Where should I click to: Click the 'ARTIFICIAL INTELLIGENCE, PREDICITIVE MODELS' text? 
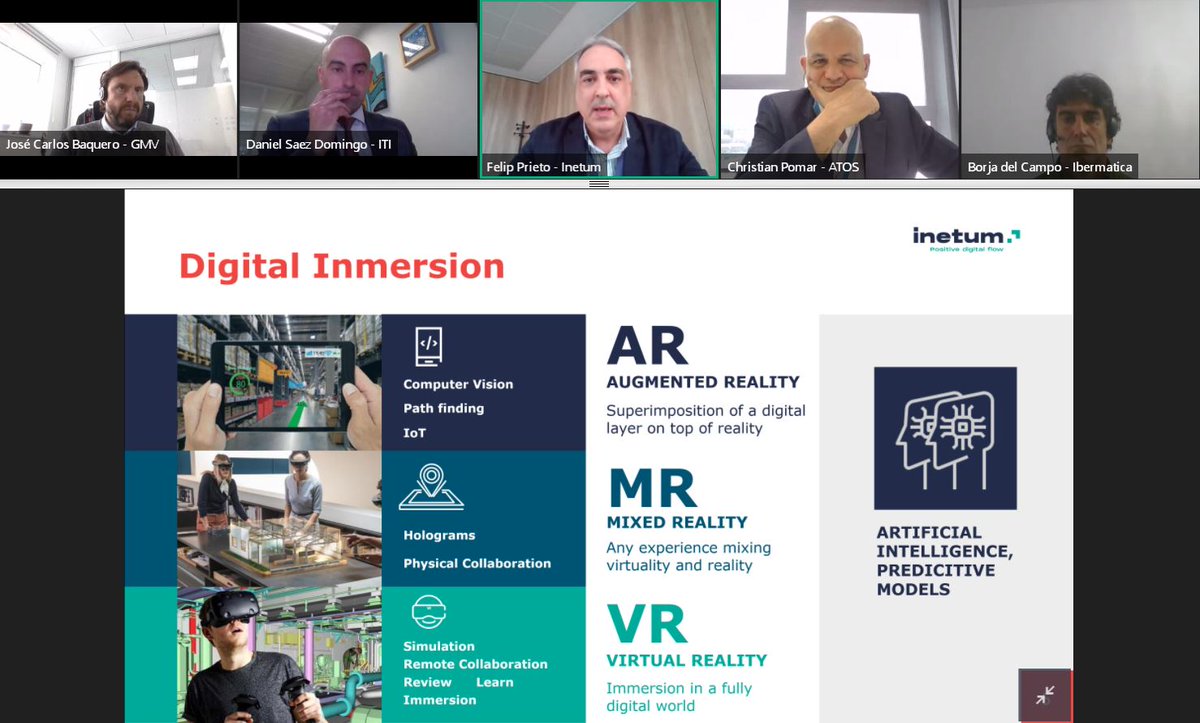tap(943, 561)
